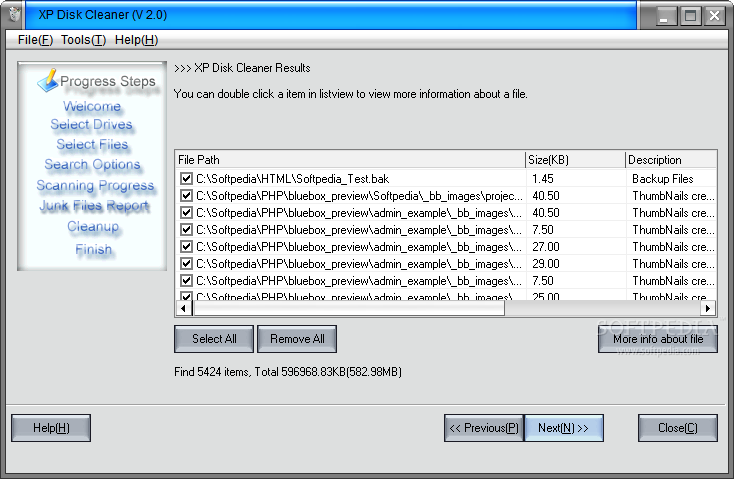Click the Cleanup progress step

(x=93, y=226)
